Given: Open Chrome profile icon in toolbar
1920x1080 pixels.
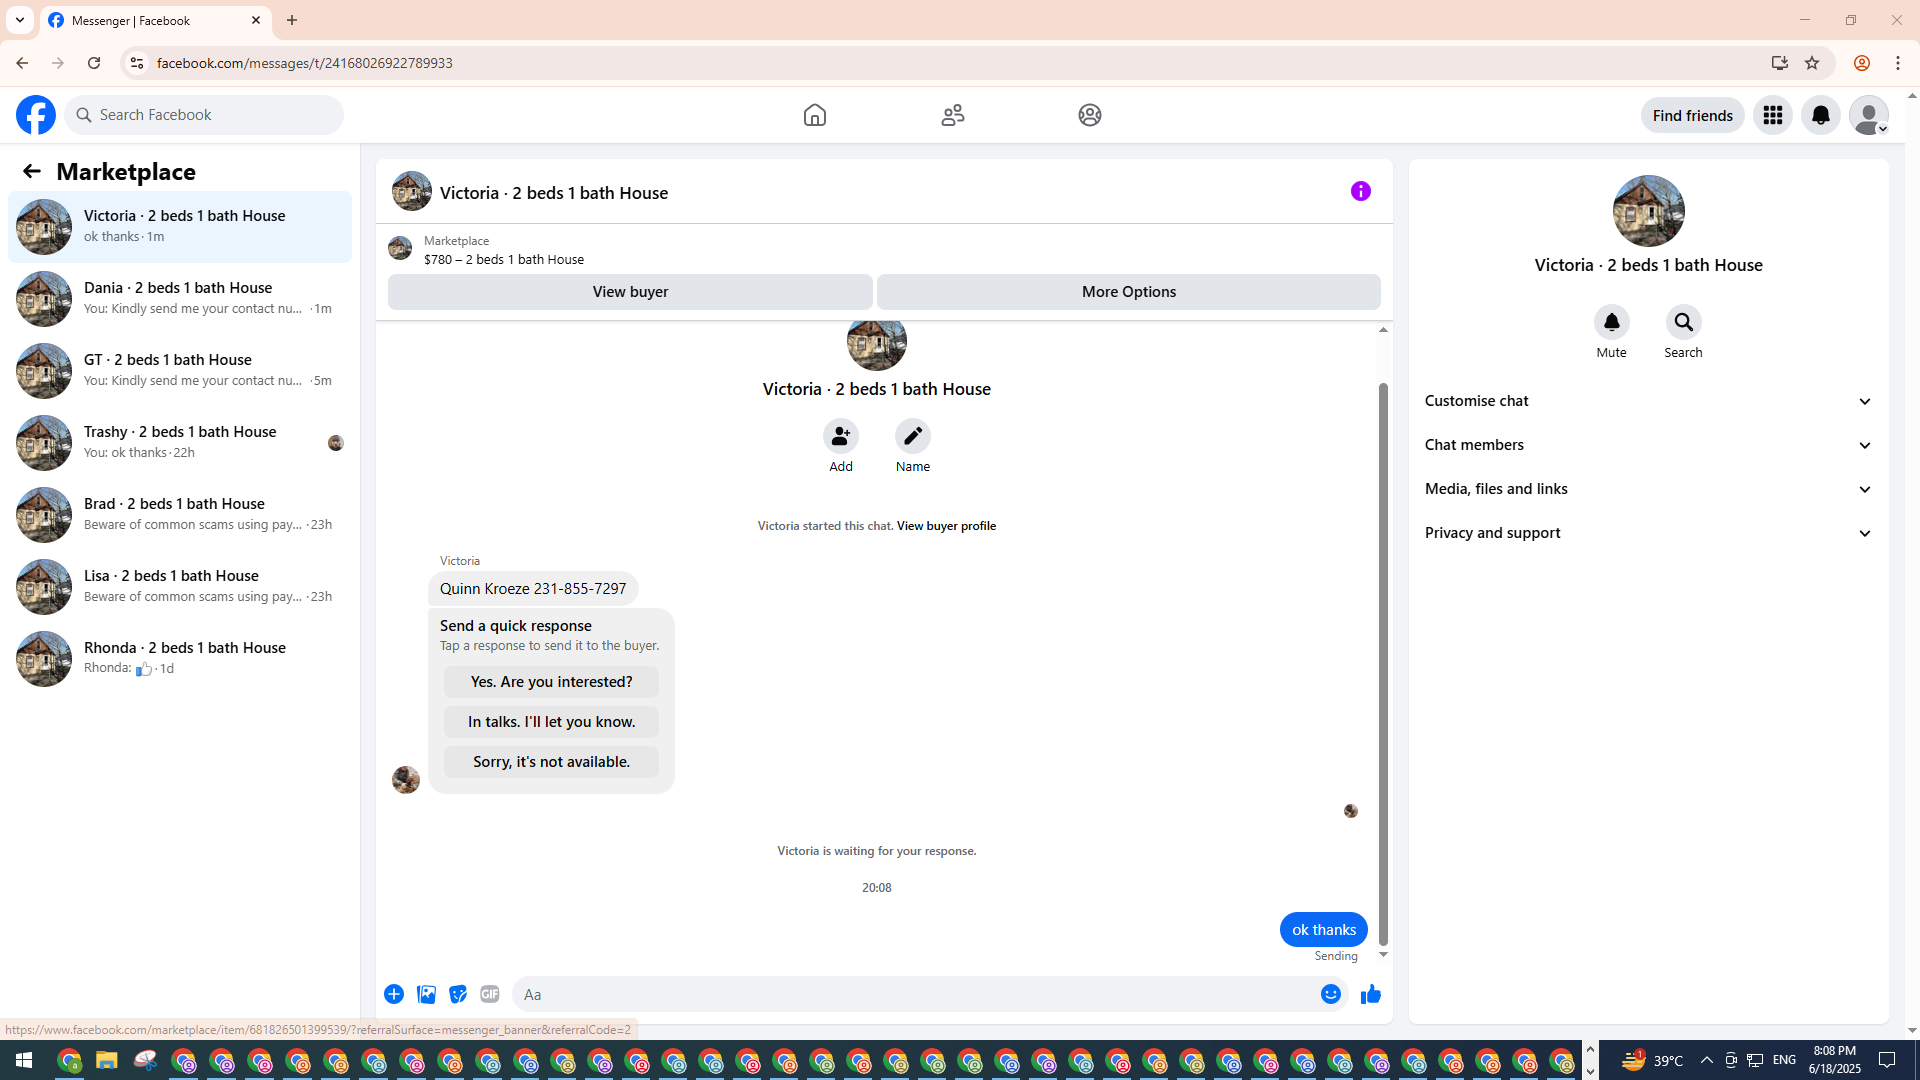Looking at the screenshot, I should click(x=1862, y=63).
